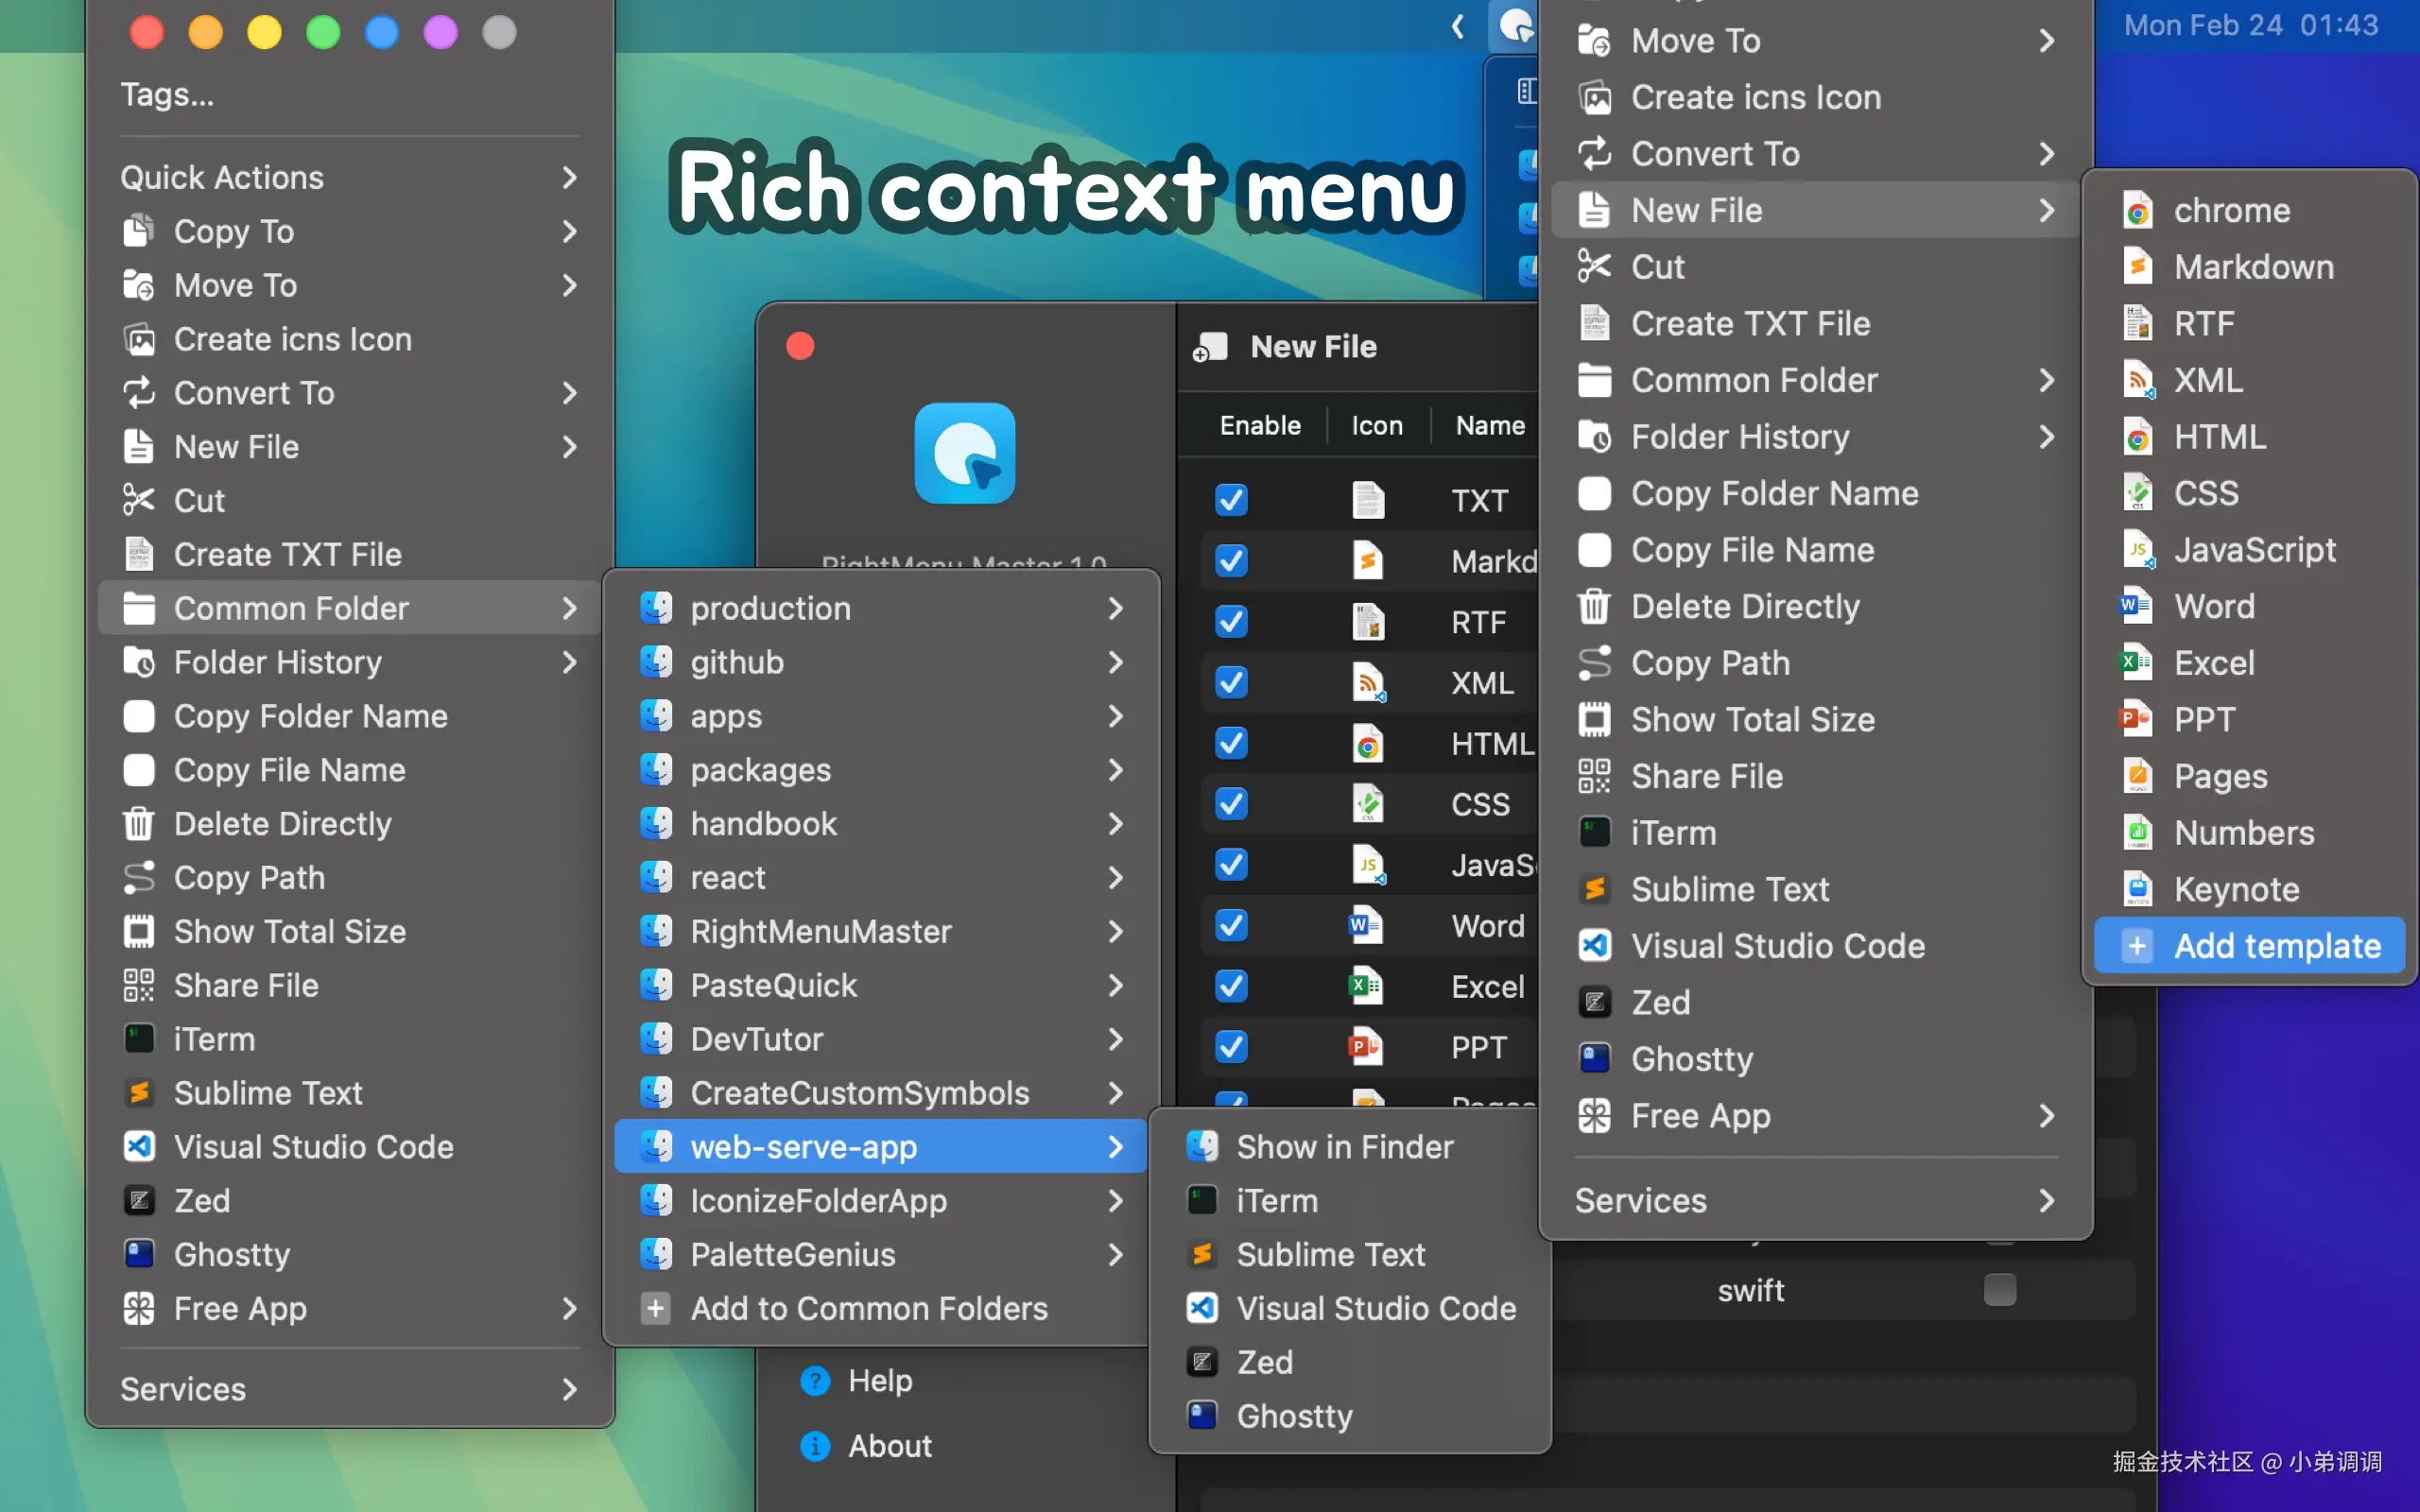Click the Delete Directly trash icon in the left menu

(x=139, y=824)
